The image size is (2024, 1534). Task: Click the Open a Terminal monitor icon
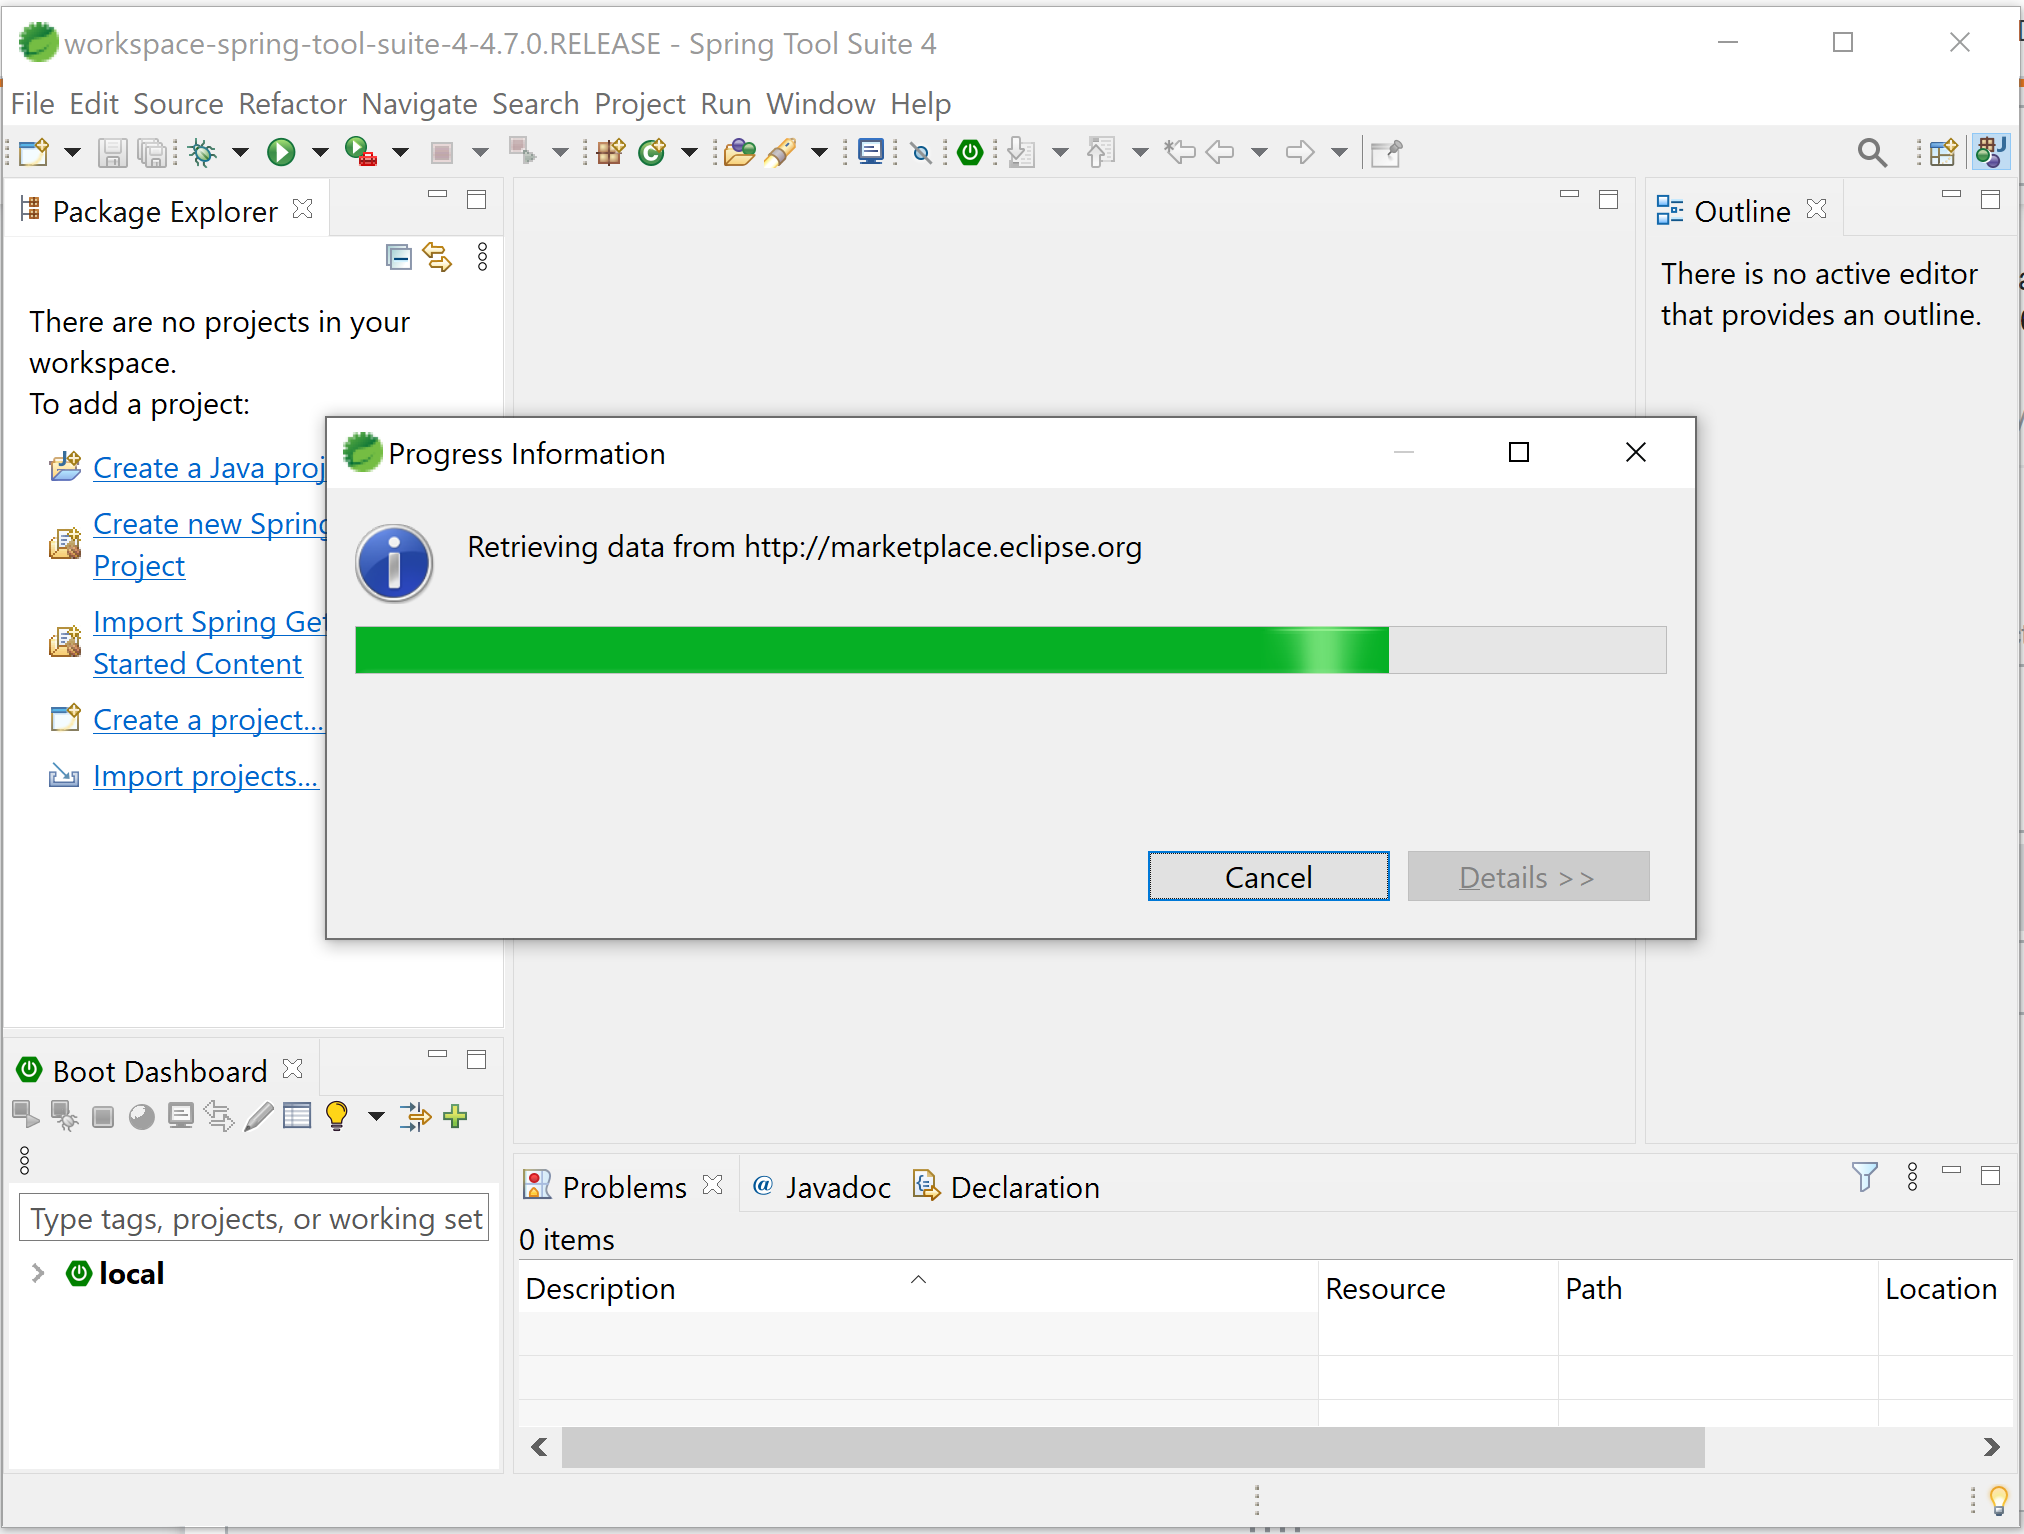871,152
